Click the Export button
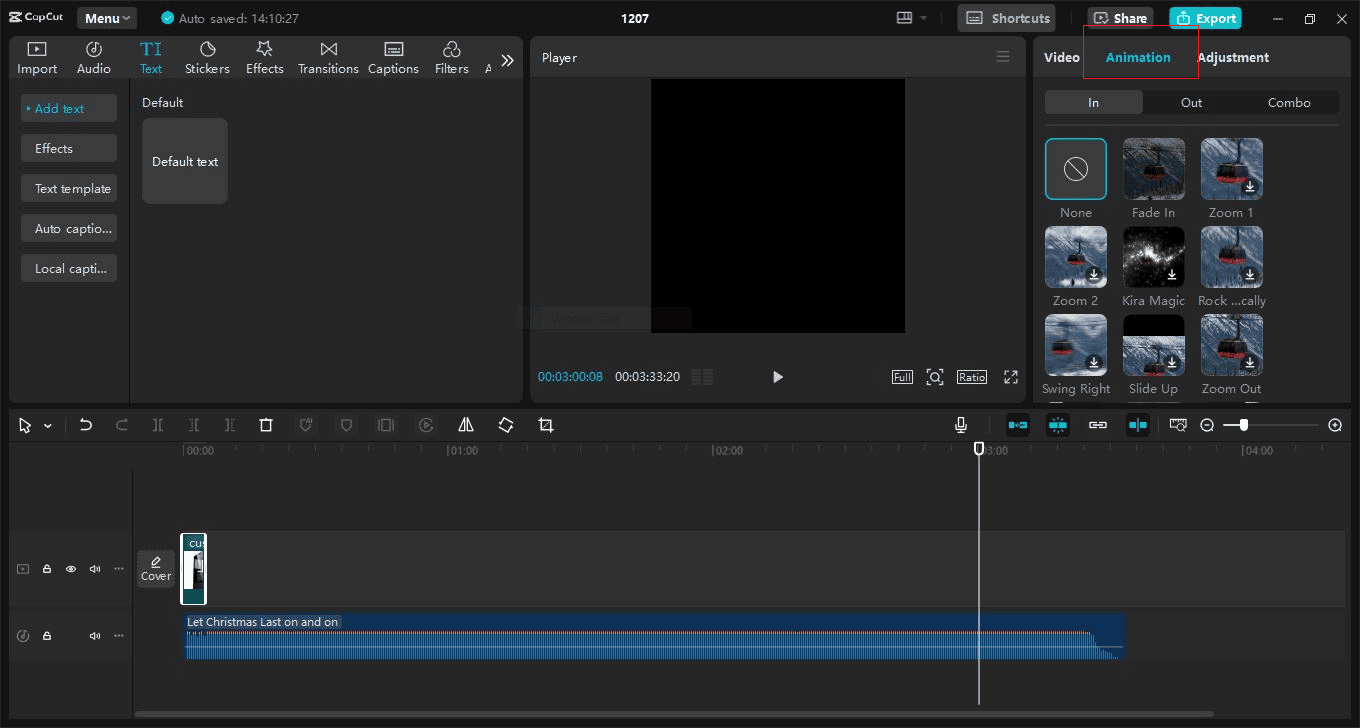1360x728 pixels. click(x=1205, y=18)
